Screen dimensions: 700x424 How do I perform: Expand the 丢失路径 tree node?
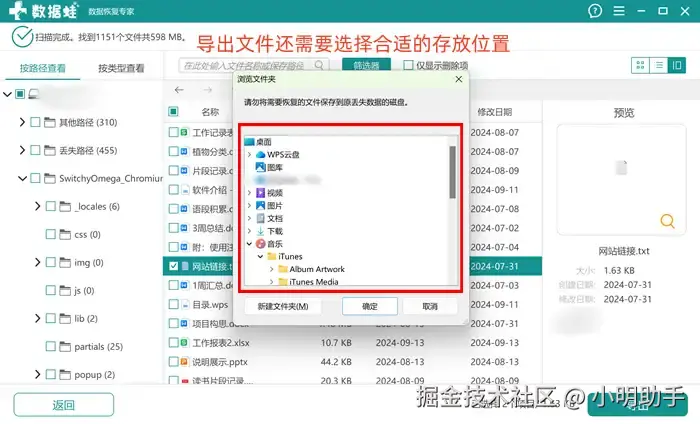pyautogui.click(x=22, y=150)
